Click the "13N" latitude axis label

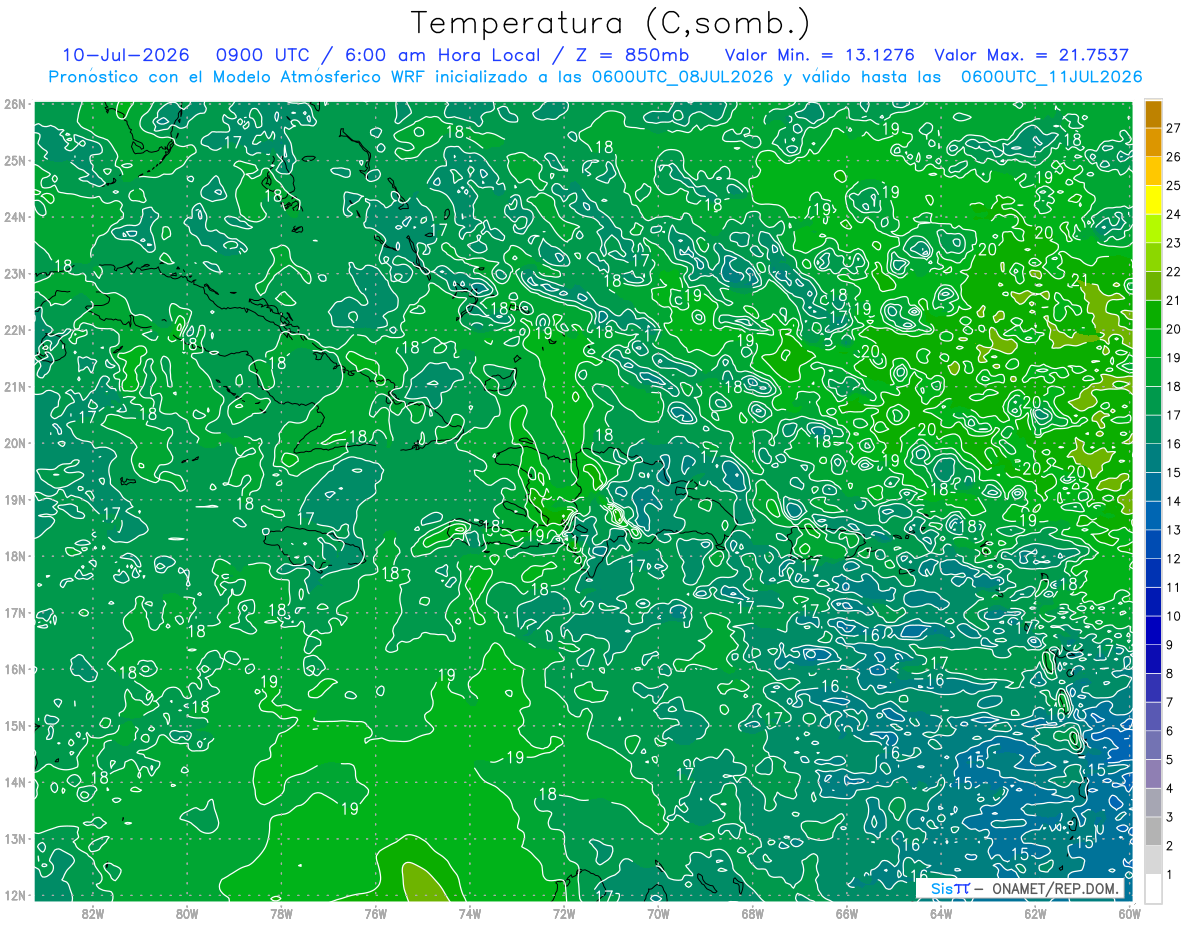pos(14,839)
